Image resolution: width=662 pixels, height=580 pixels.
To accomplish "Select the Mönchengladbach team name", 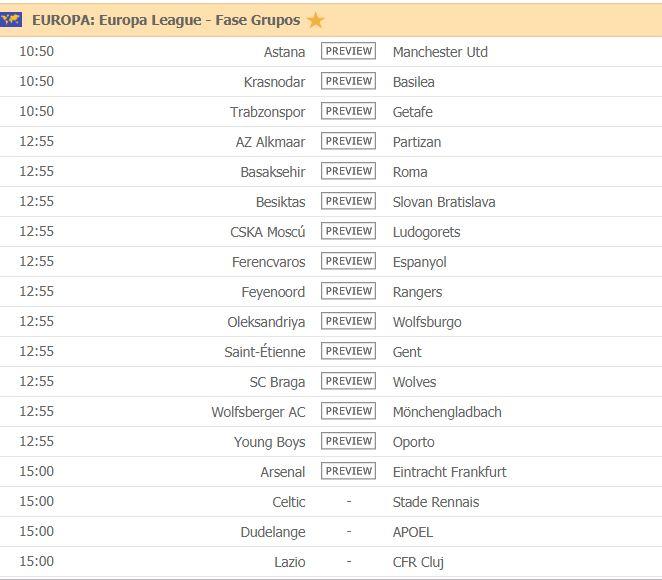I will (447, 412).
